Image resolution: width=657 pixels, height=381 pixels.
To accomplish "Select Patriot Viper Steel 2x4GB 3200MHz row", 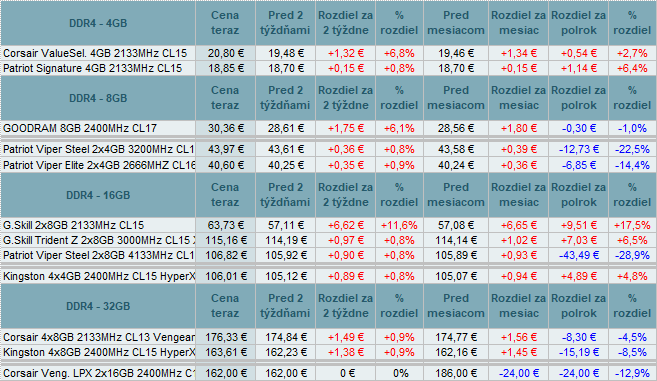I will pyautogui.click(x=328, y=149).
